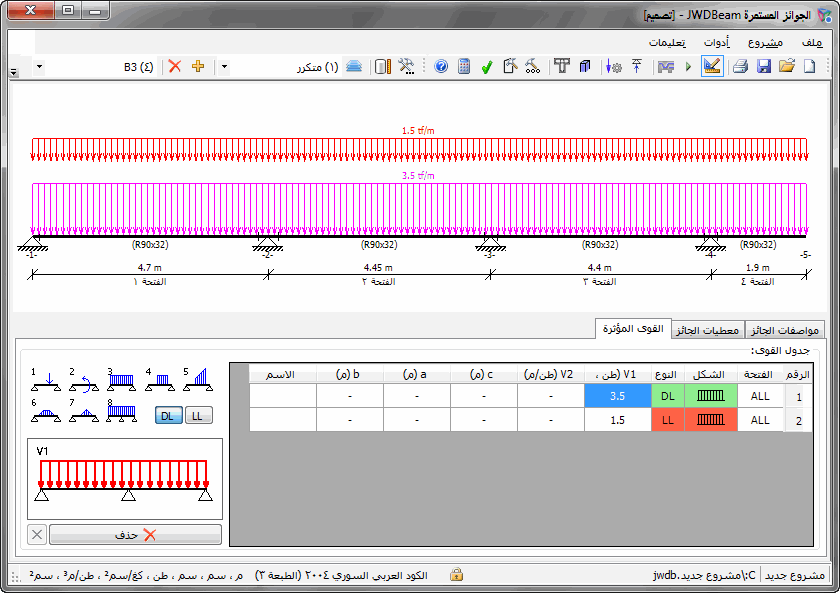Switch to معطيات الجائز tab
This screenshot has width=840, height=593.
tap(707, 330)
